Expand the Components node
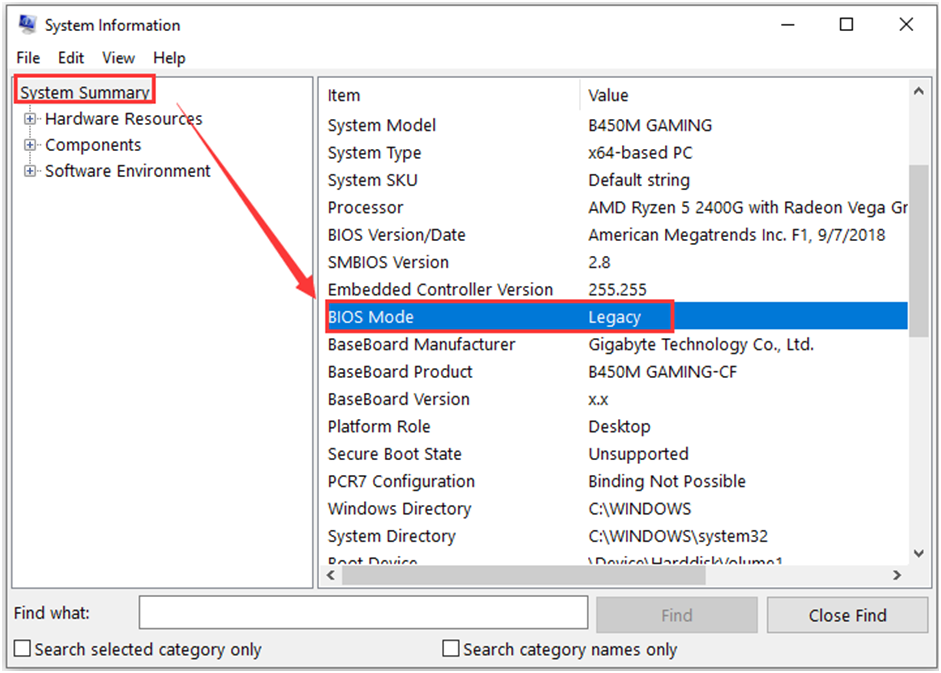This screenshot has height=673, width=941. pos(29,145)
